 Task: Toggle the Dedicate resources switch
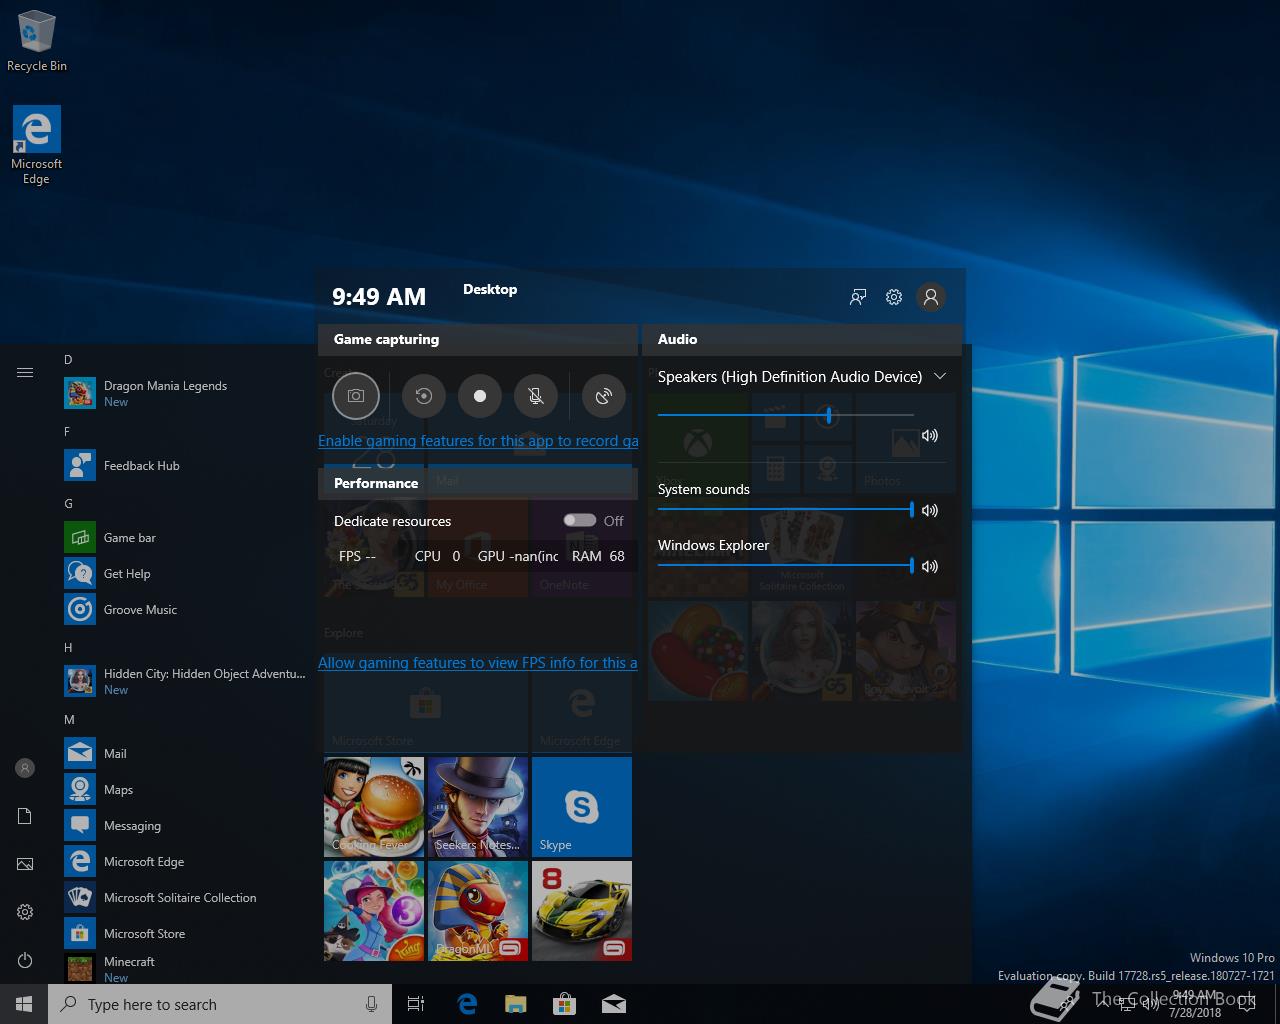point(579,521)
